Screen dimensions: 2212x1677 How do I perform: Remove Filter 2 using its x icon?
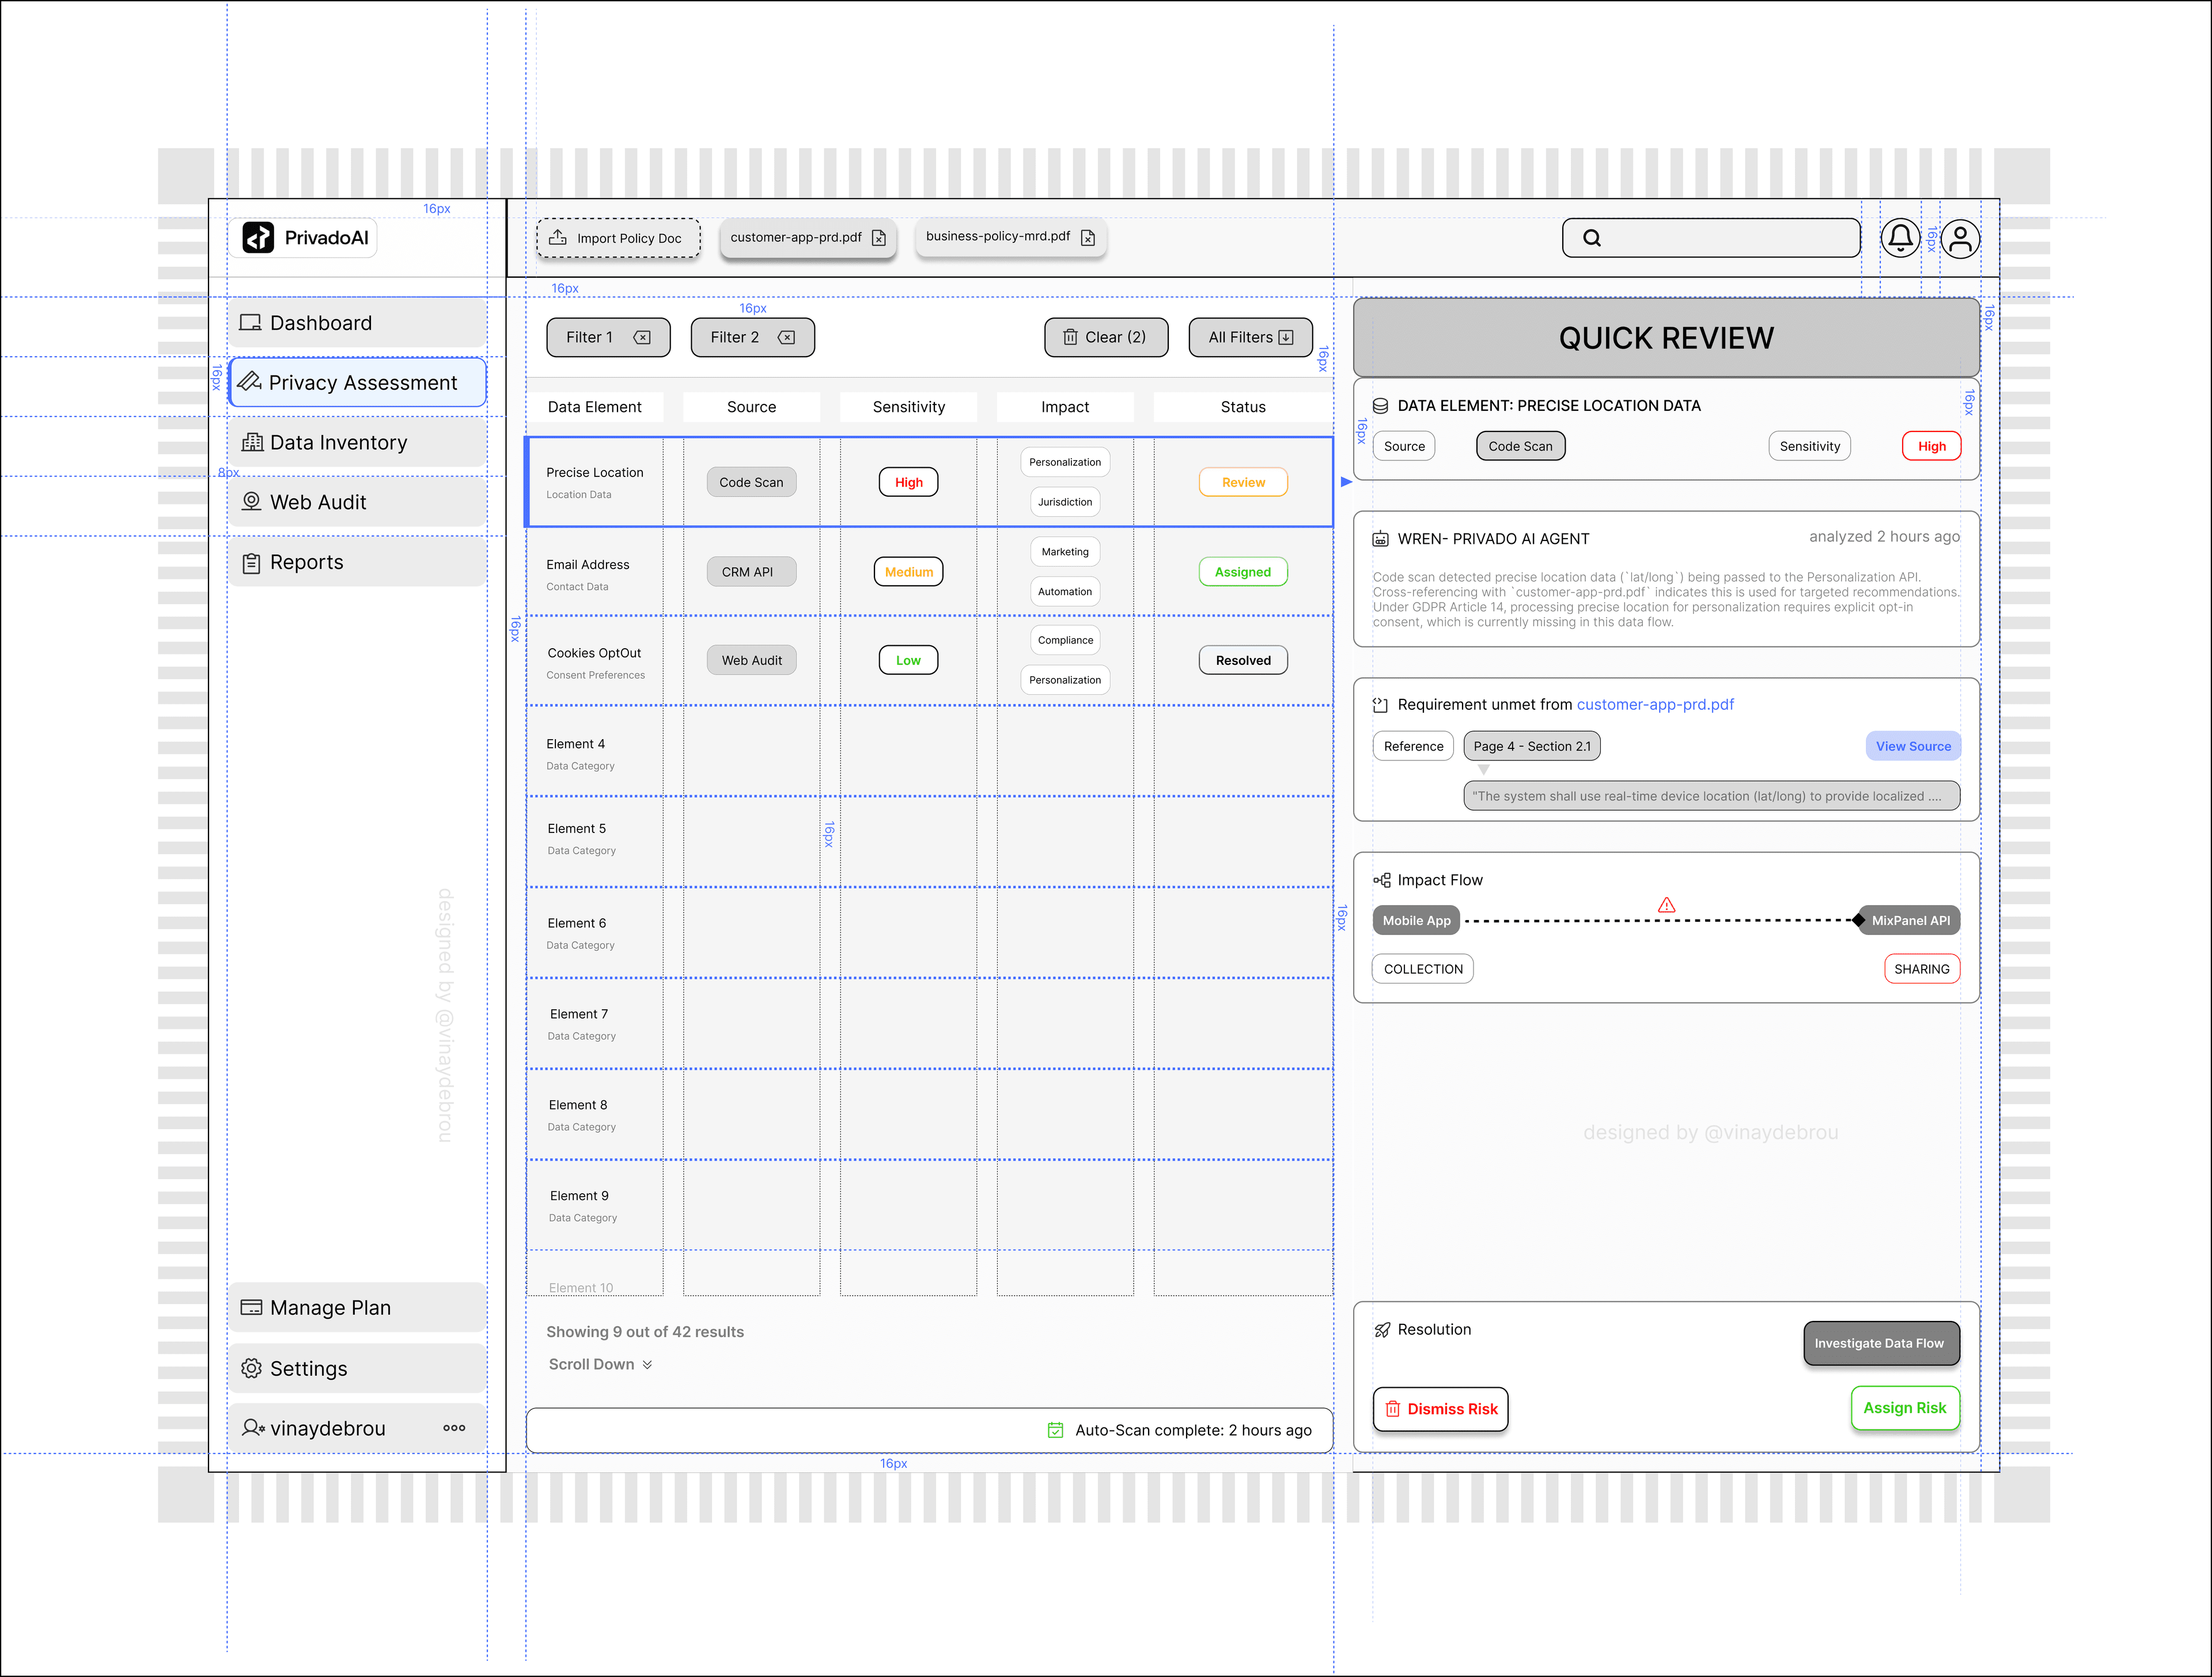coord(787,337)
